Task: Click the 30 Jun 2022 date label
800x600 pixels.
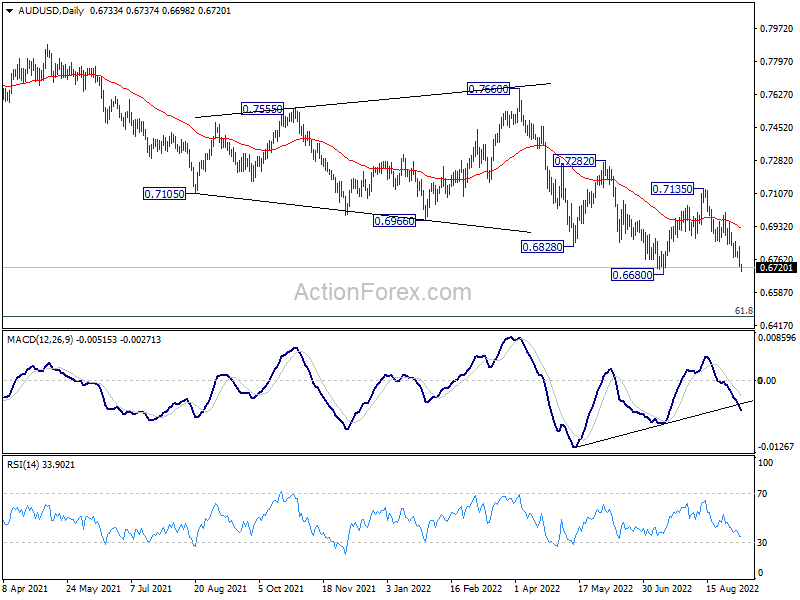Action: (667, 589)
